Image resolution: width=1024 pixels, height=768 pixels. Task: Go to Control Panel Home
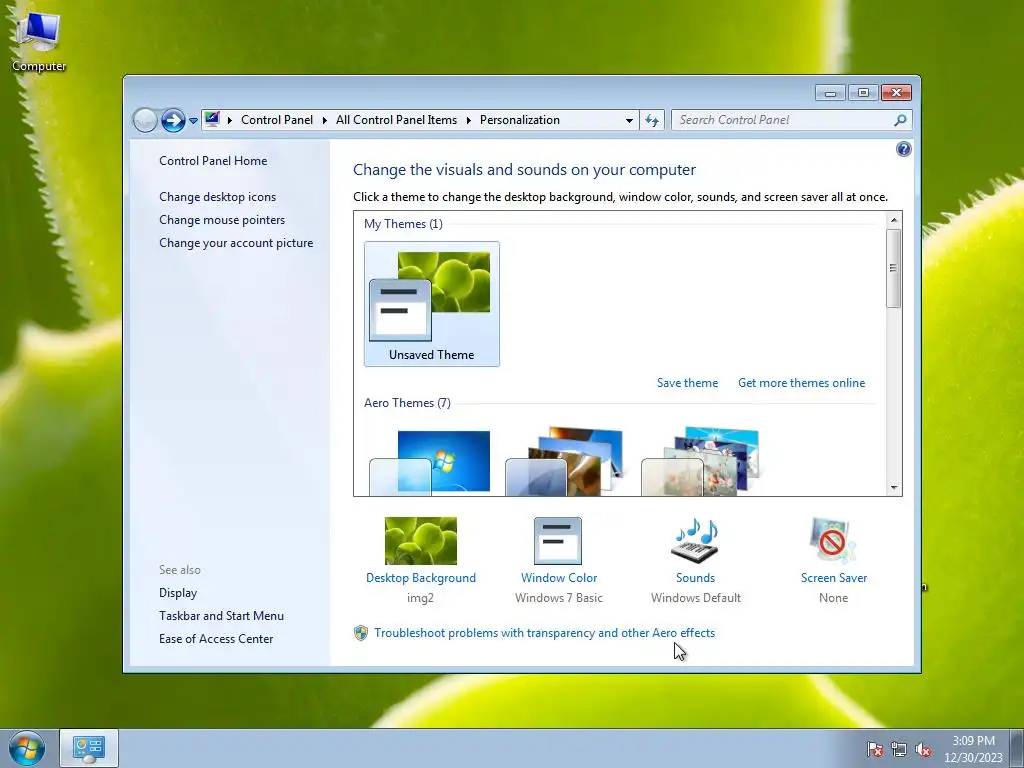[x=213, y=161]
